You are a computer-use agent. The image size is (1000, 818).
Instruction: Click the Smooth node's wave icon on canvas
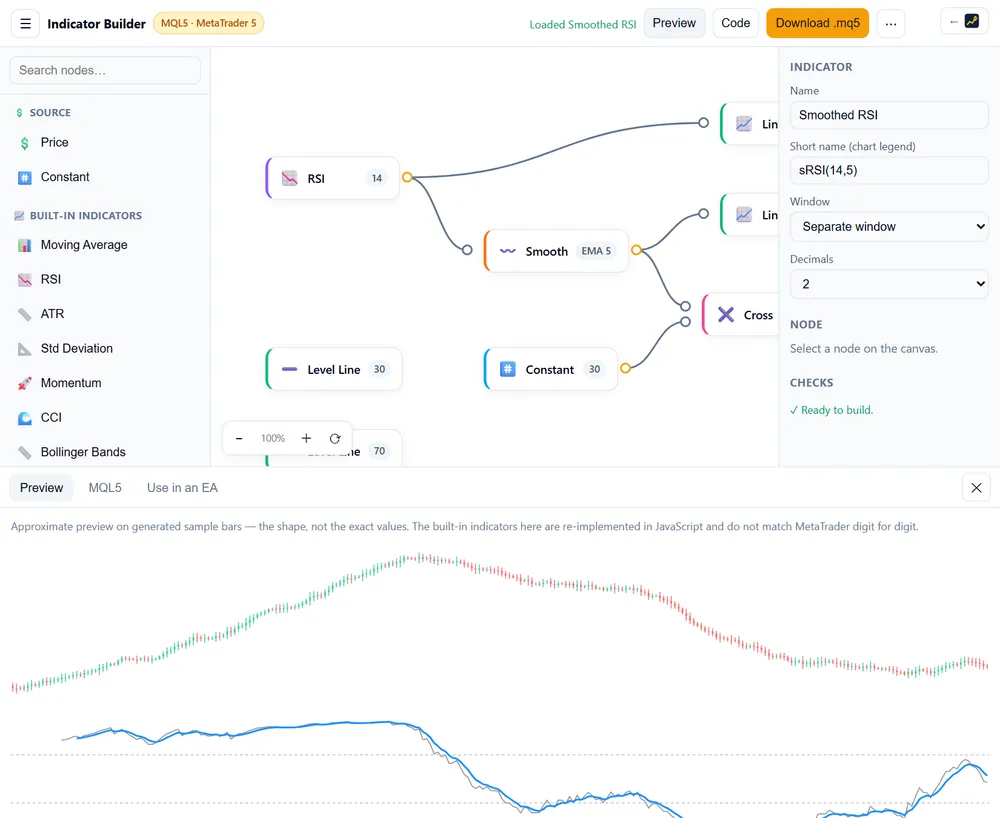(x=508, y=251)
